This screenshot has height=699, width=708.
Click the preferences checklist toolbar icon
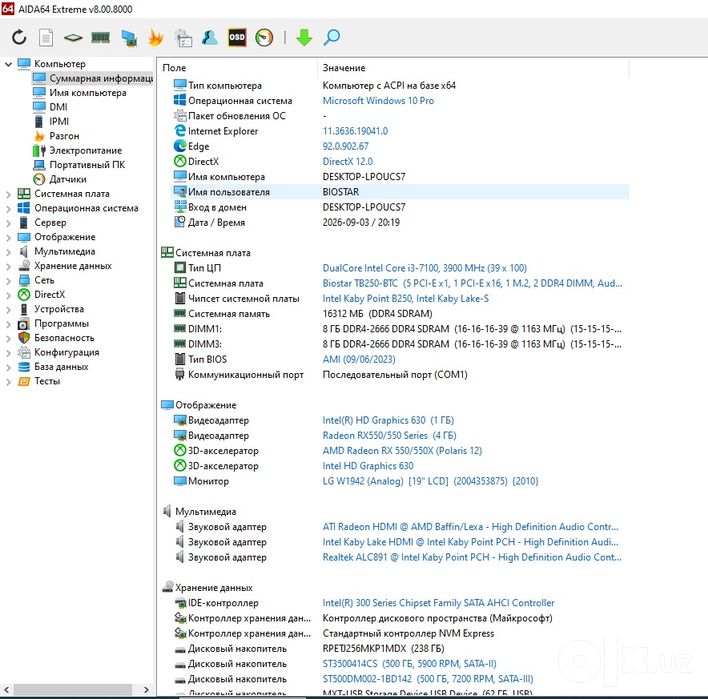(x=183, y=38)
